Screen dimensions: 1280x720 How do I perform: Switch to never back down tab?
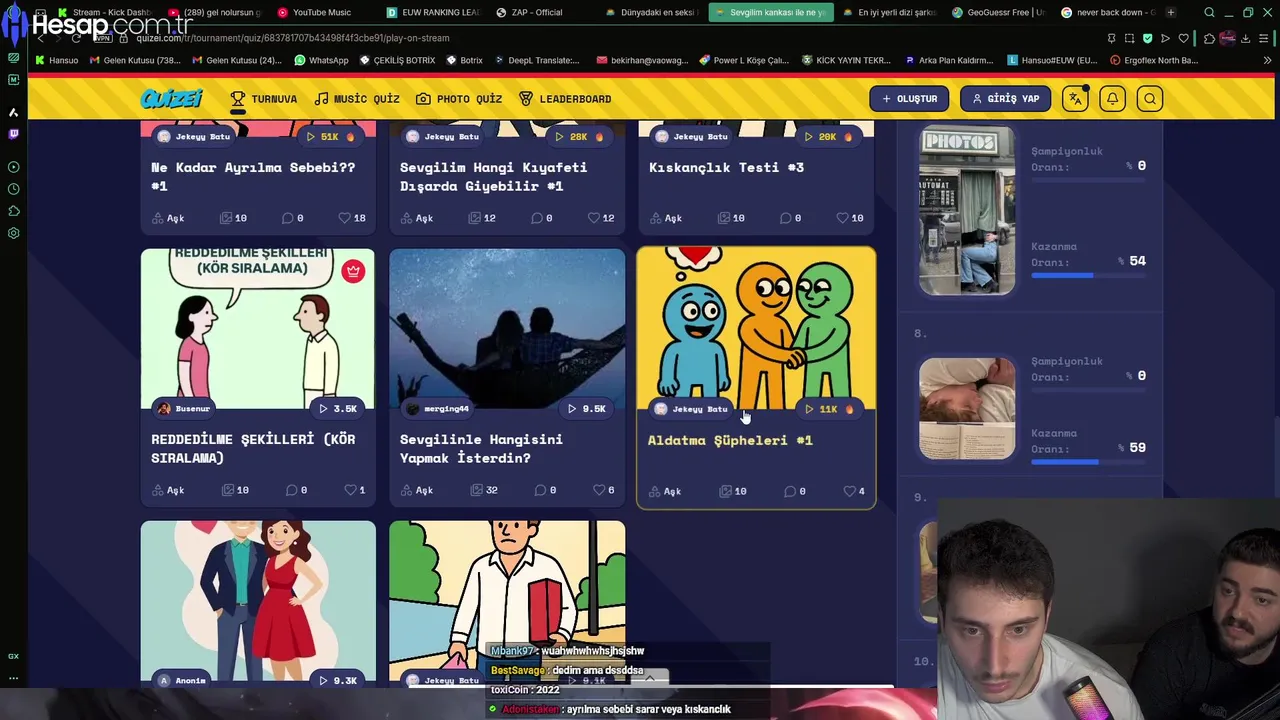(1108, 13)
